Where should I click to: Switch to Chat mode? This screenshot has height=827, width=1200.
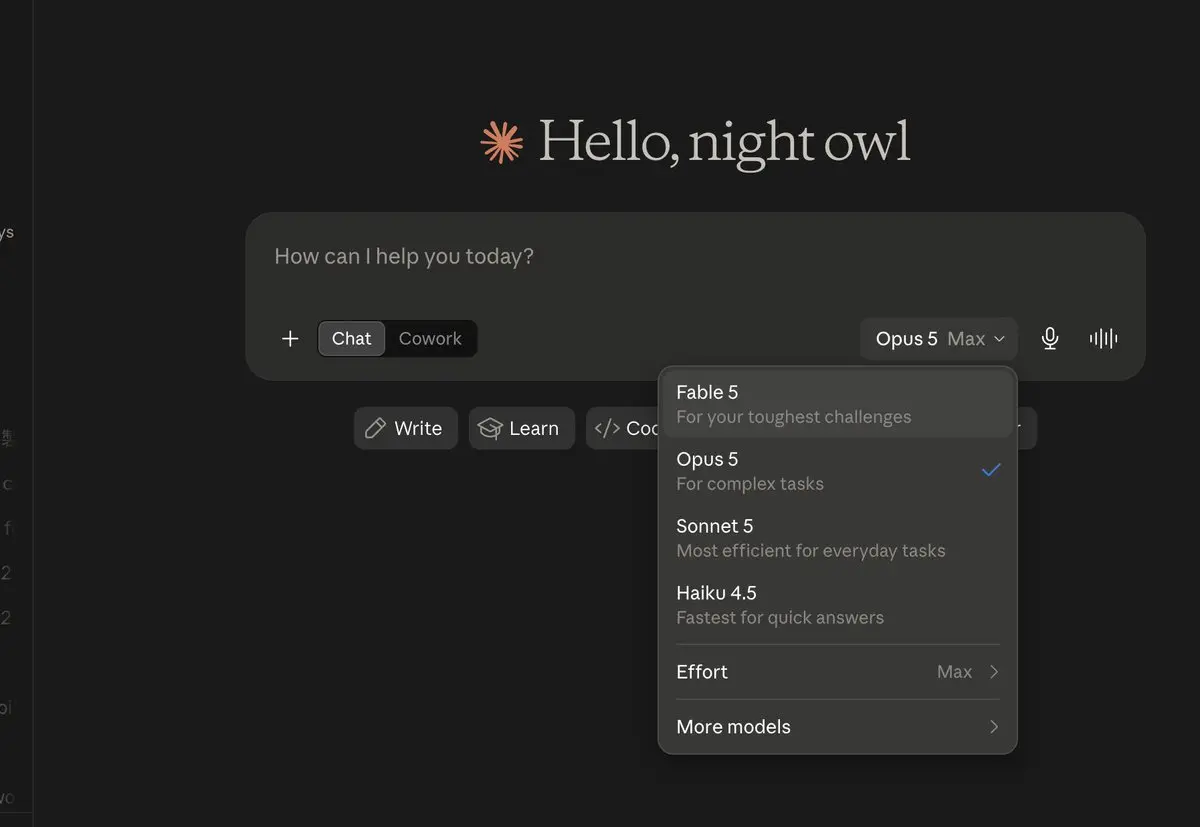[351, 339]
